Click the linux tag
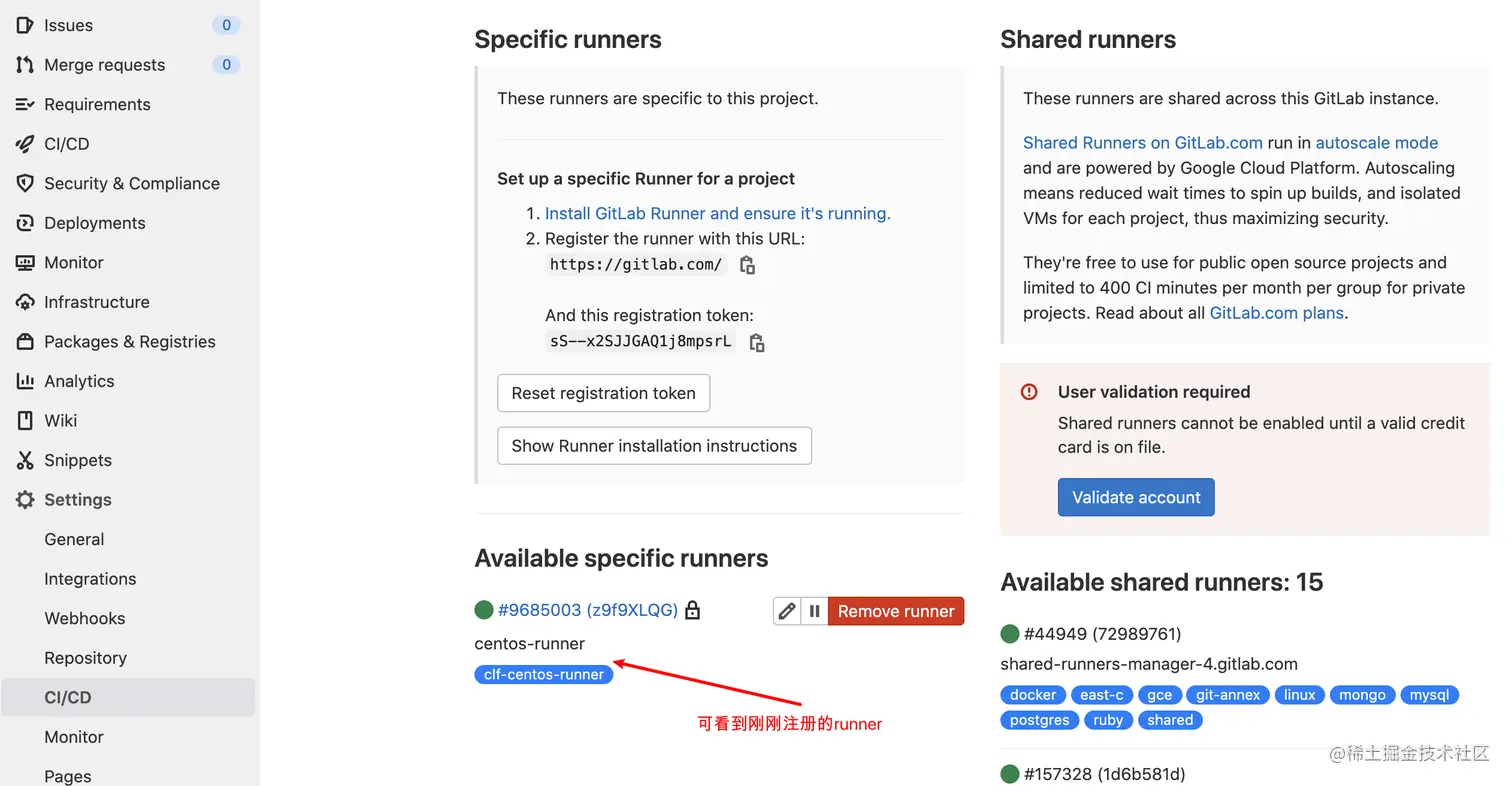 (1299, 695)
